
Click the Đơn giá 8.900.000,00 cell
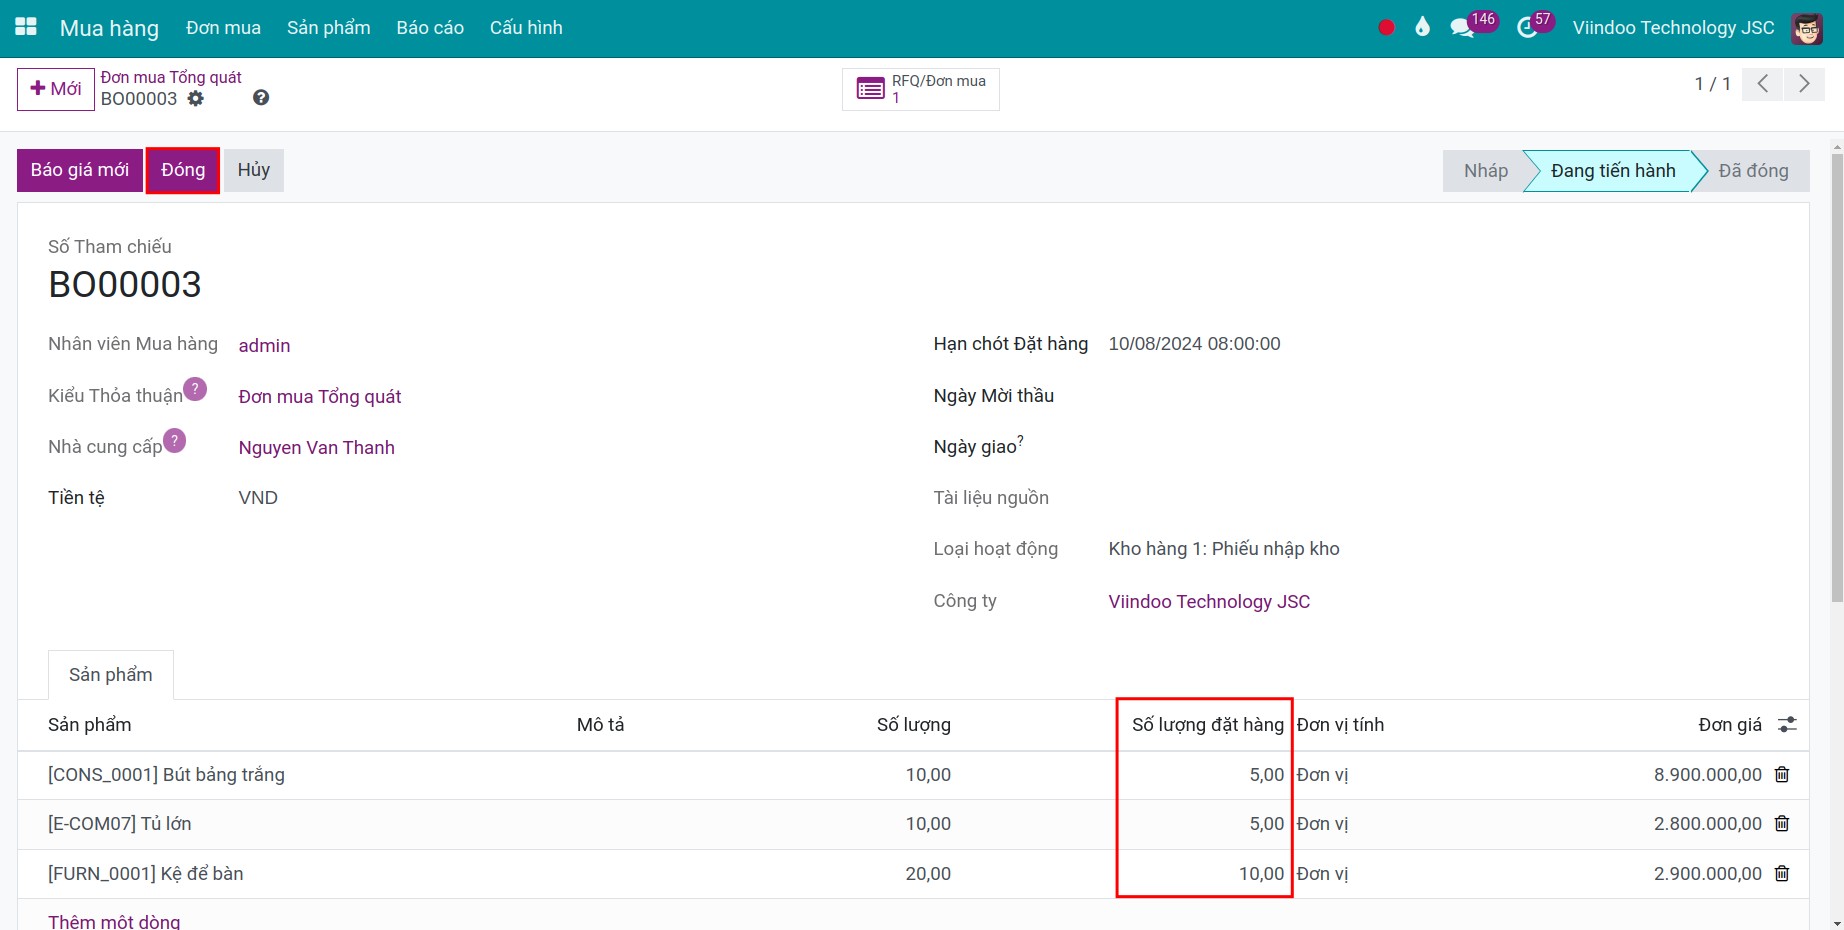tap(1707, 774)
